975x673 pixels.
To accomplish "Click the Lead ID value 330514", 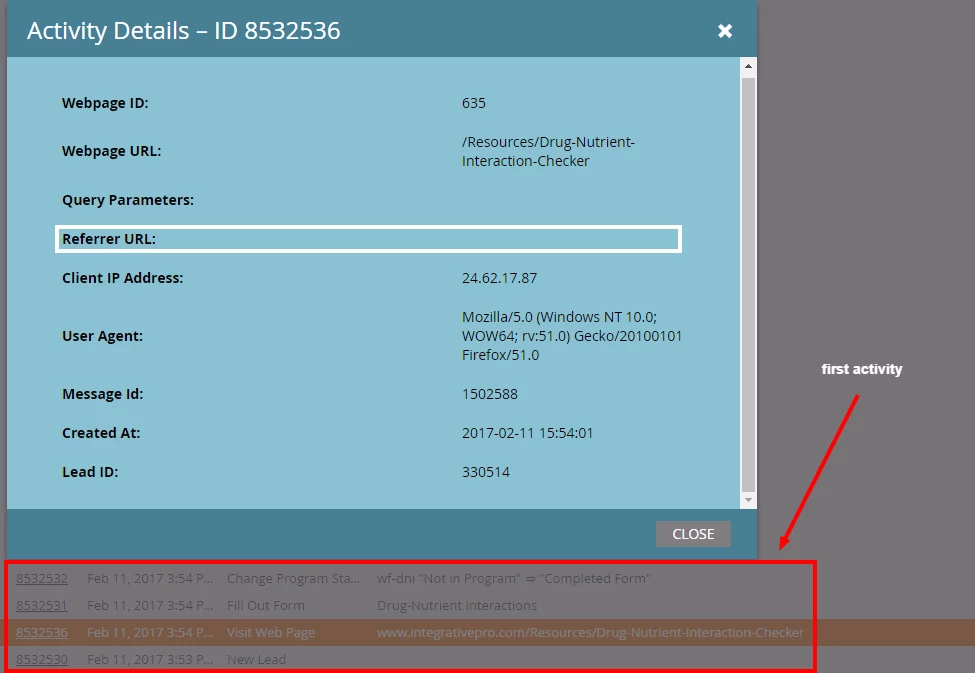I will [x=486, y=472].
